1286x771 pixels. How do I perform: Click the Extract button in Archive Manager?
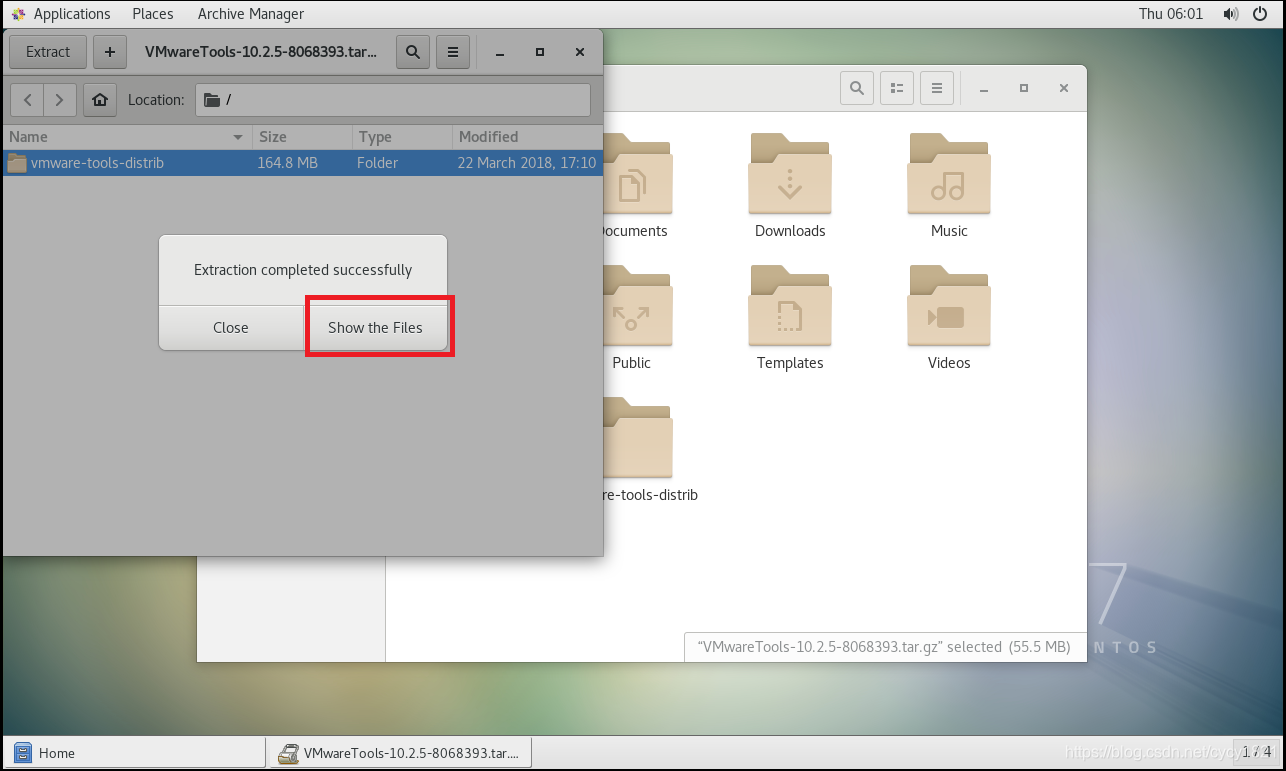tap(48, 52)
